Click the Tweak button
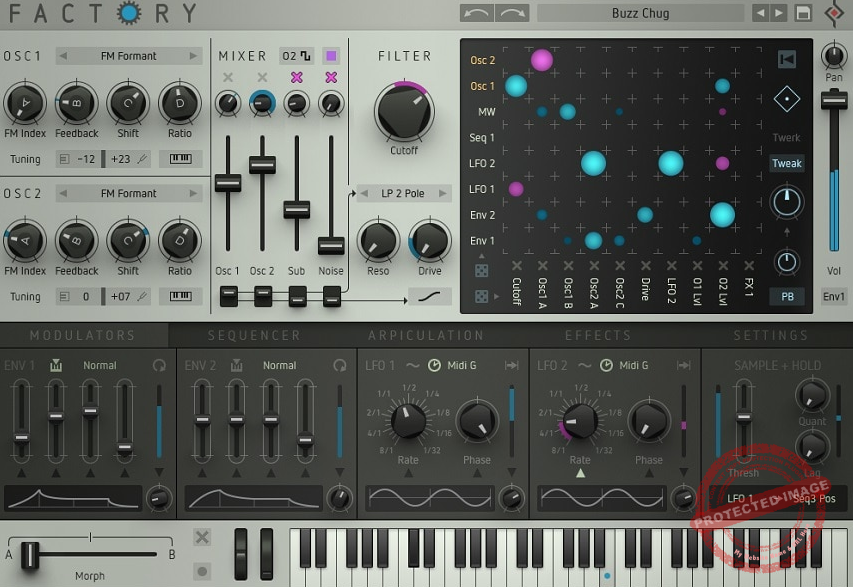The width and height of the screenshot is (853, 587). point(787,163)
